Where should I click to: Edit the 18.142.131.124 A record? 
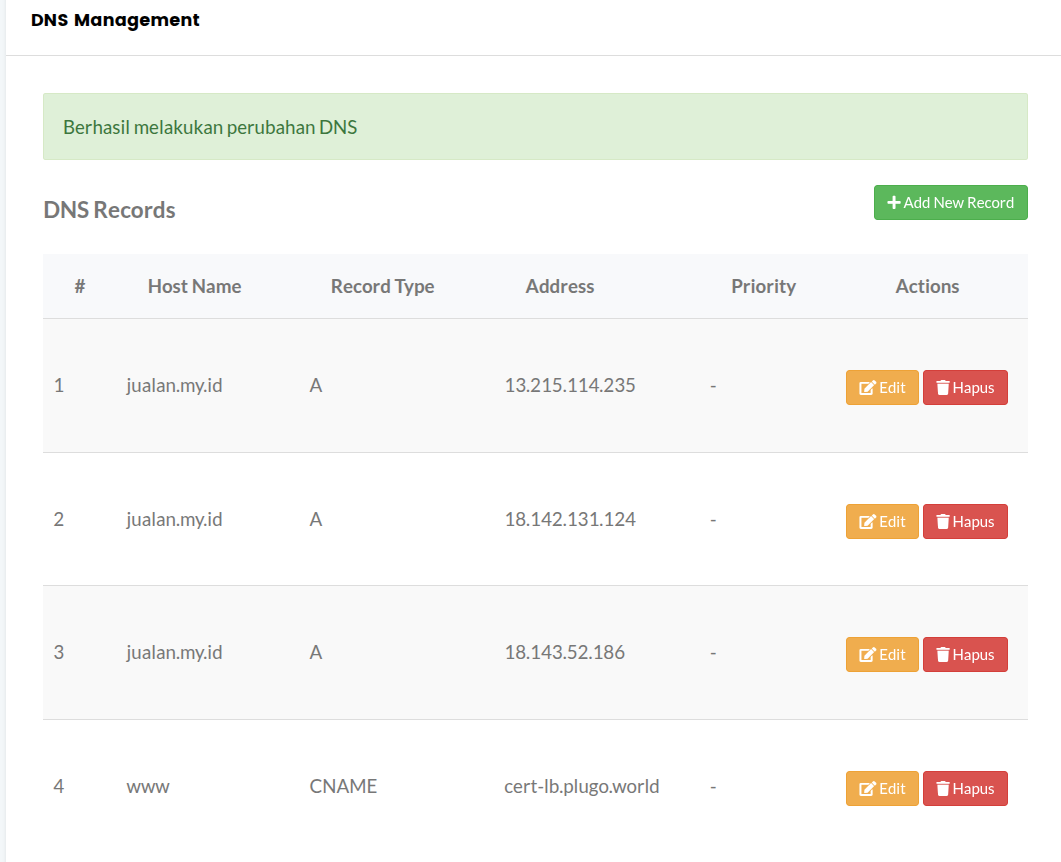click(x=882, y=521)
